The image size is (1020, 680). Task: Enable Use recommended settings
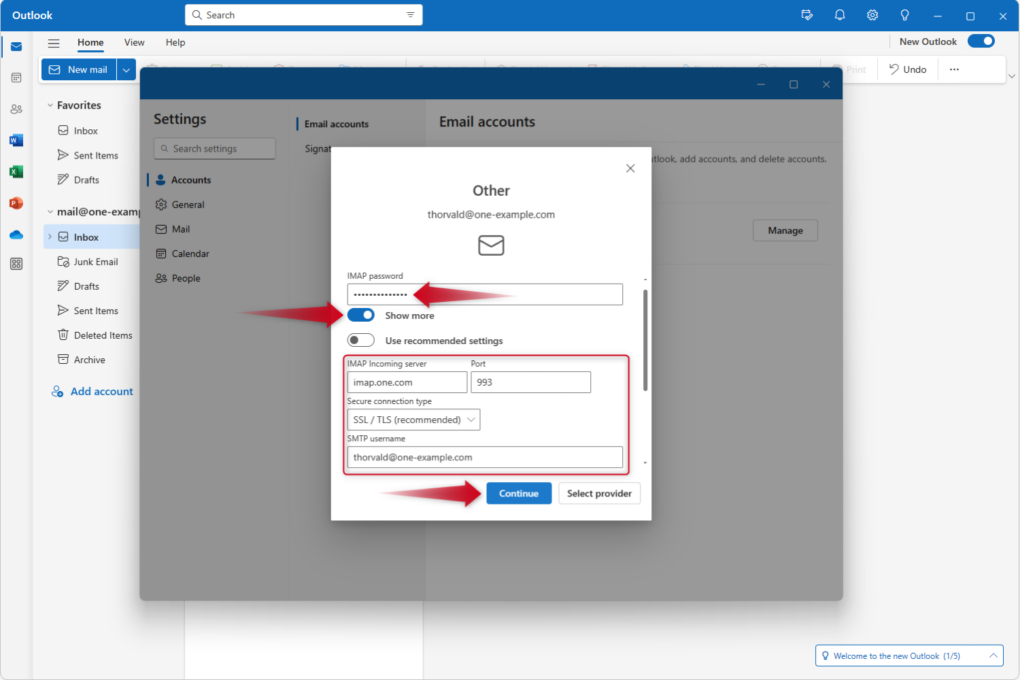point(359,340)
